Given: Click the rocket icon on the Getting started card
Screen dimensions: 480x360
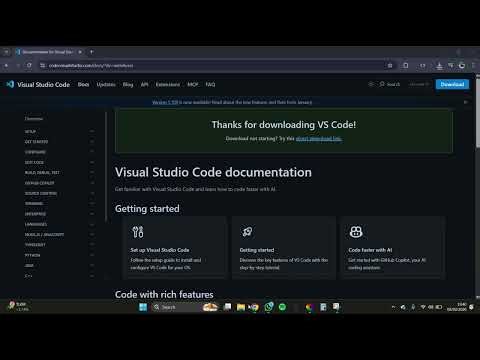Looking at the screenshot, I should (247, 232).
